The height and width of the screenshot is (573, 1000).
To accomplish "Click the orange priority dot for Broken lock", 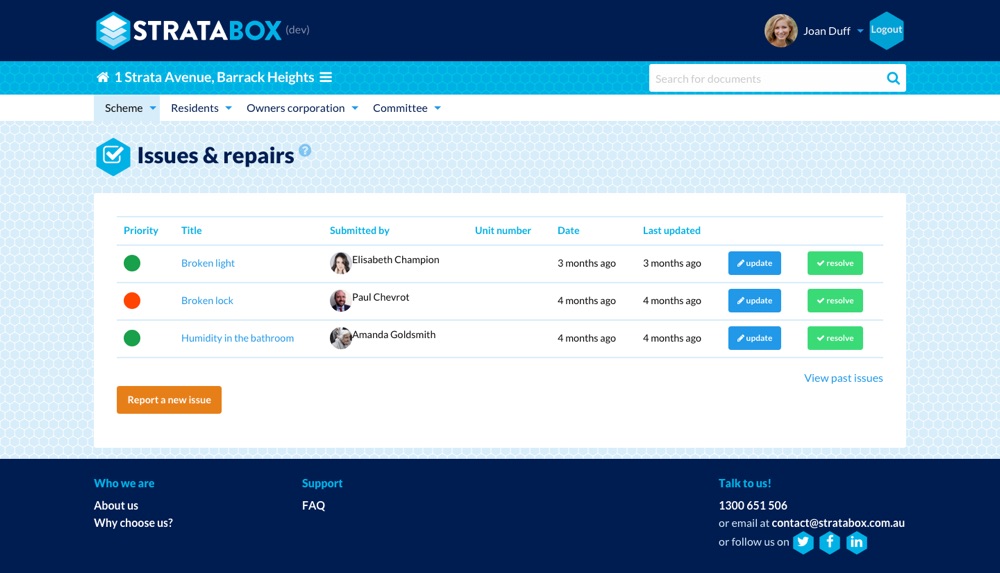I will (132, 301).
